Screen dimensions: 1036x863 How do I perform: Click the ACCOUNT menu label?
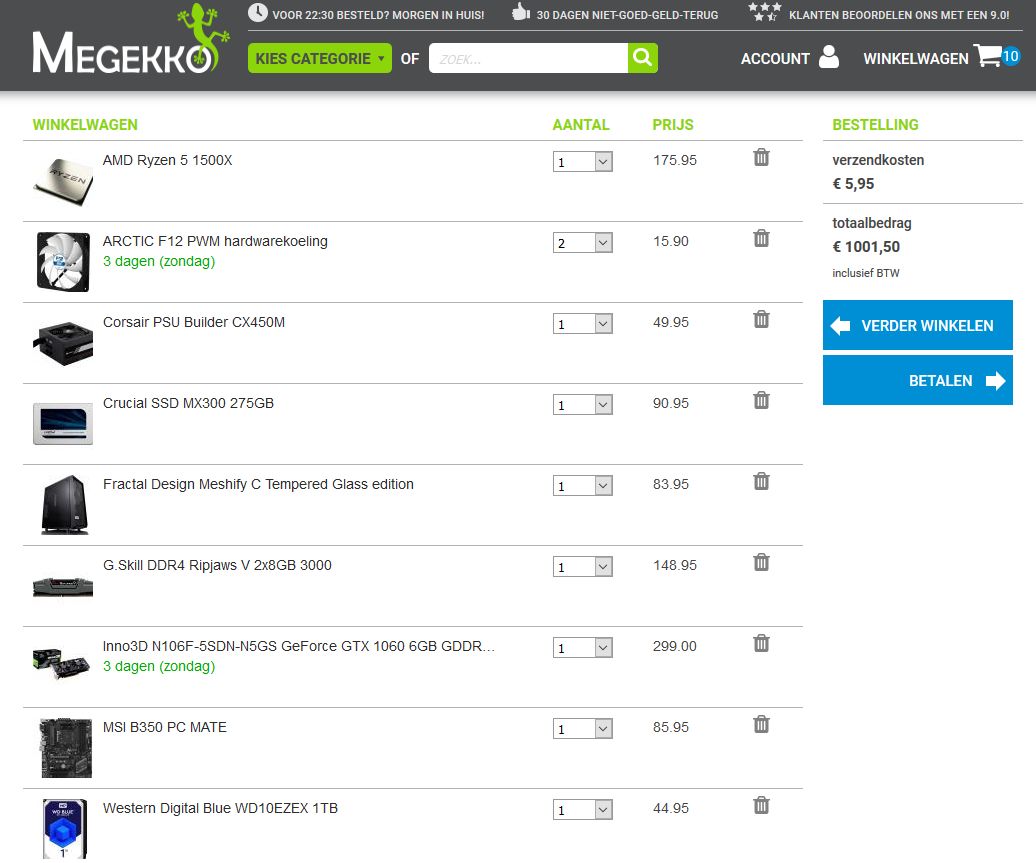click(775, 59)
